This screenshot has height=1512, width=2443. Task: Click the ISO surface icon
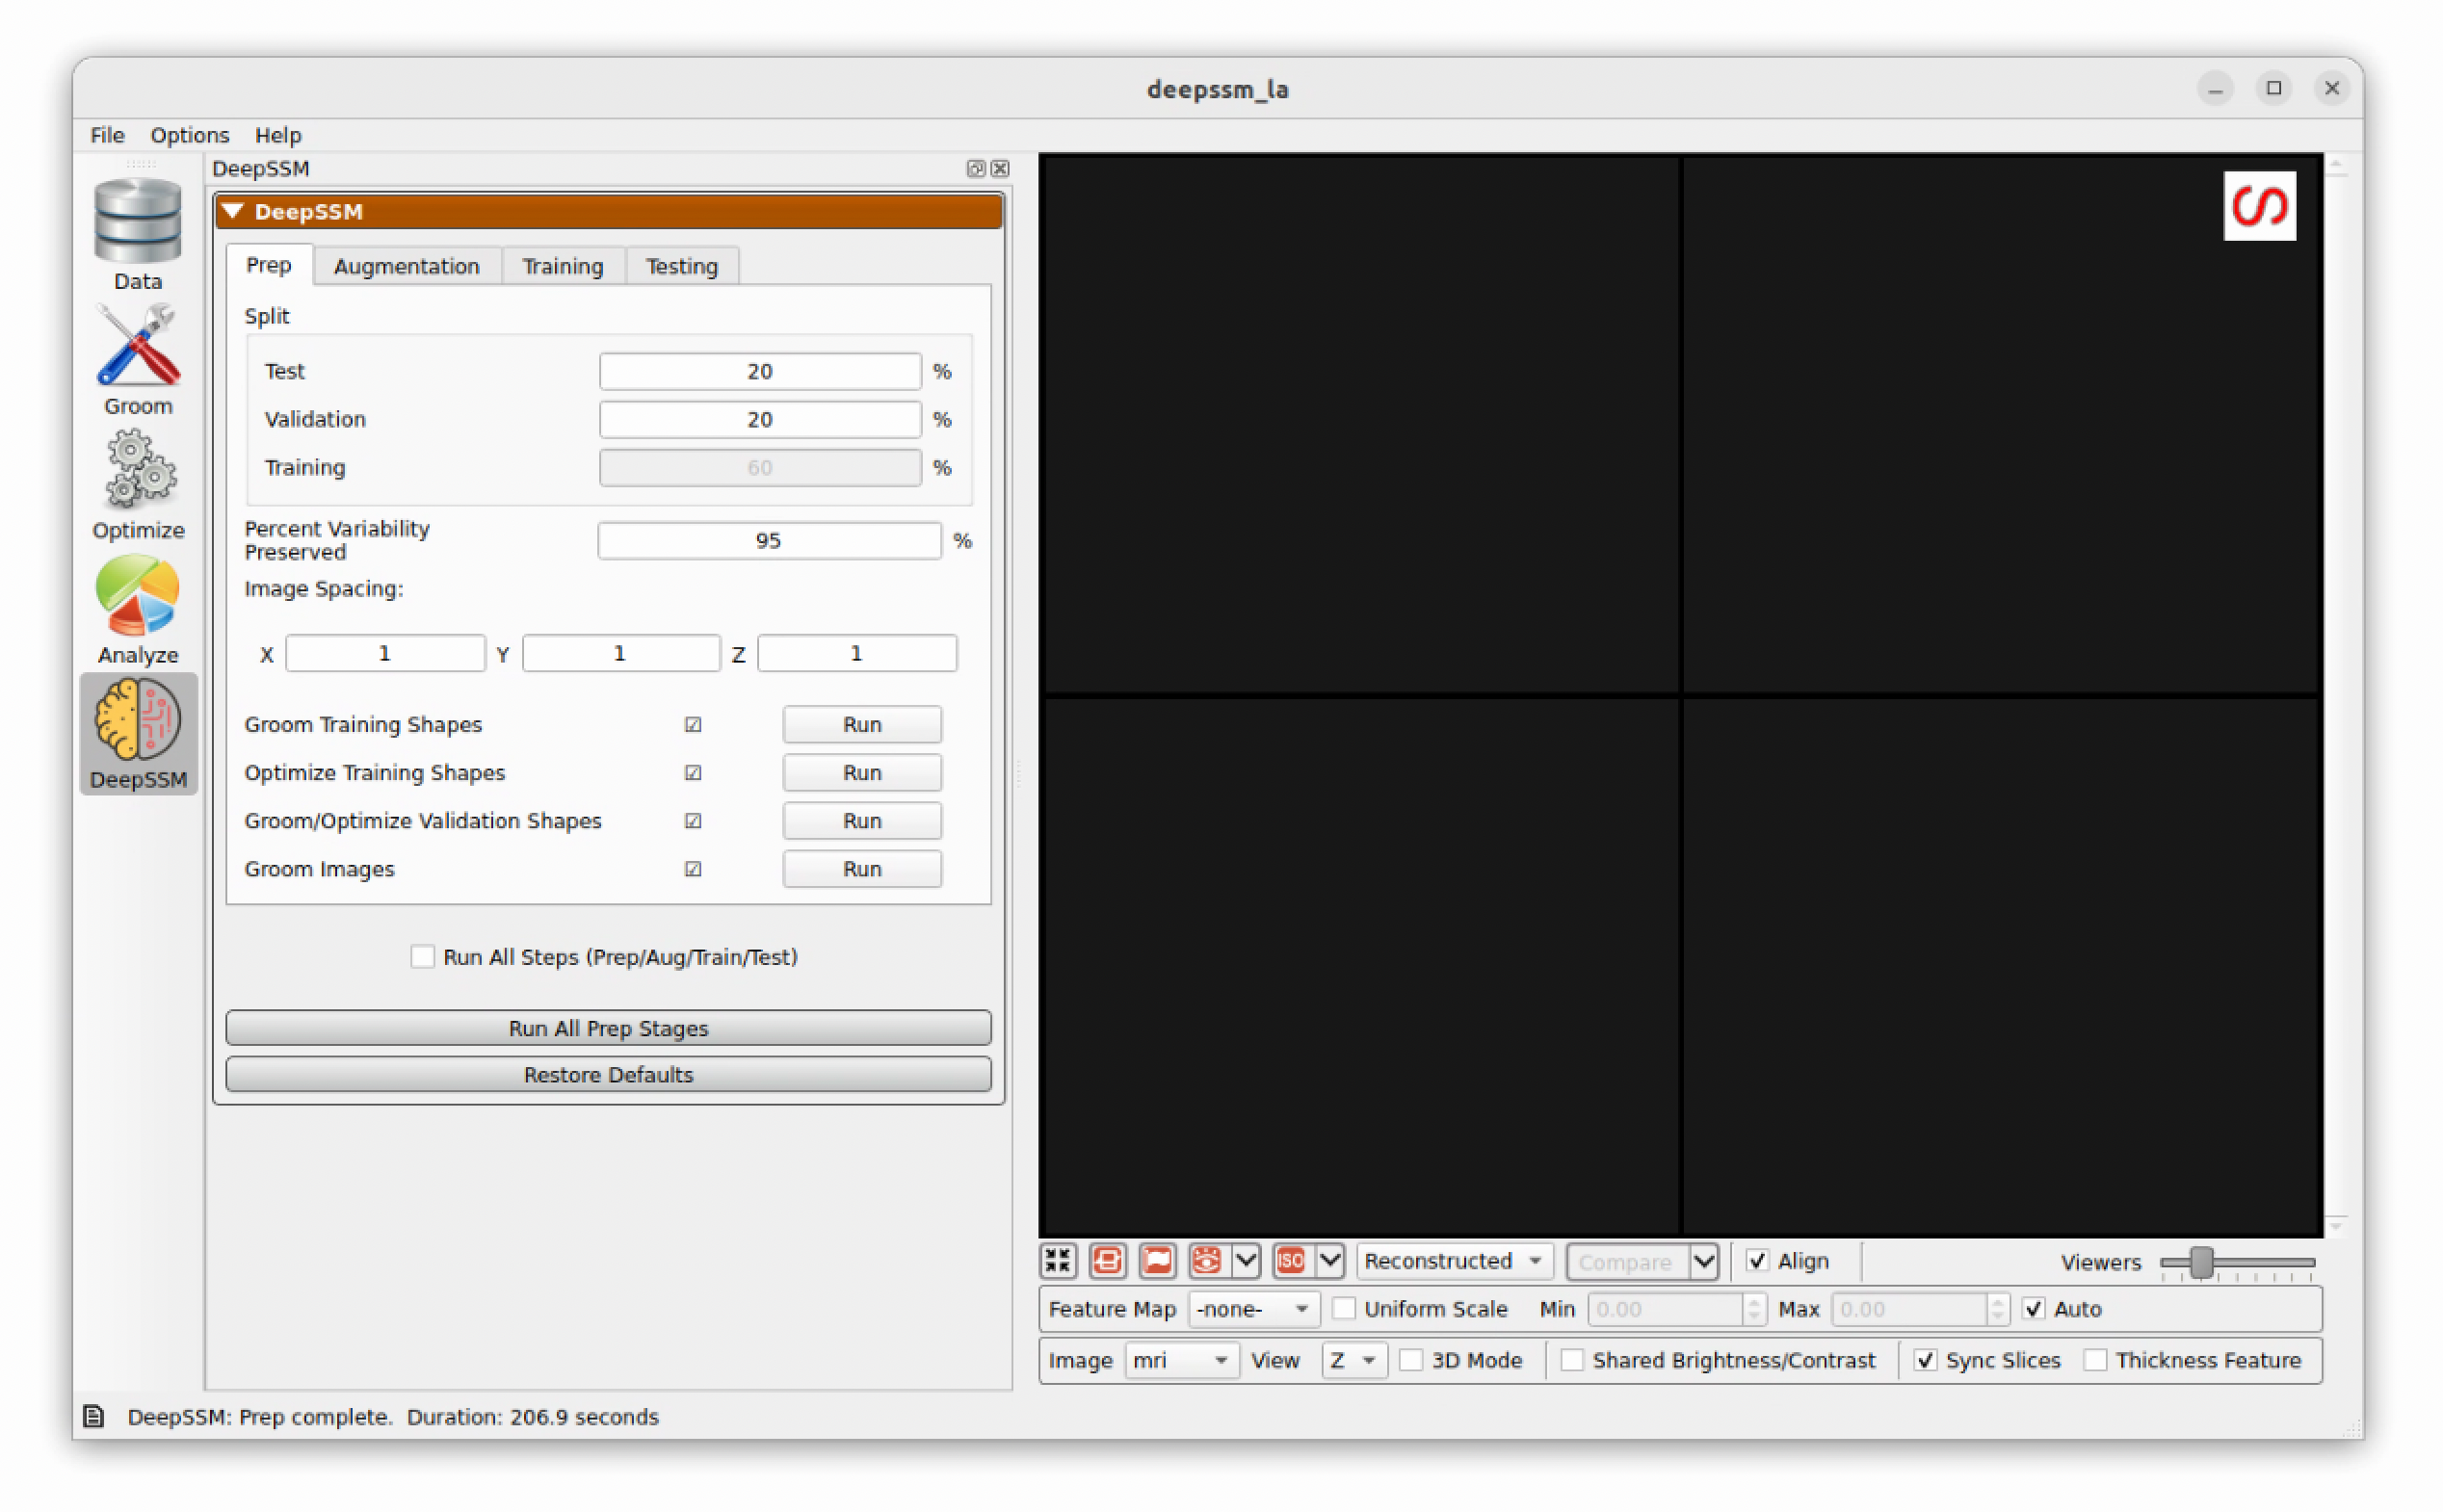pyautogui.click(x=1291, y=1261)
